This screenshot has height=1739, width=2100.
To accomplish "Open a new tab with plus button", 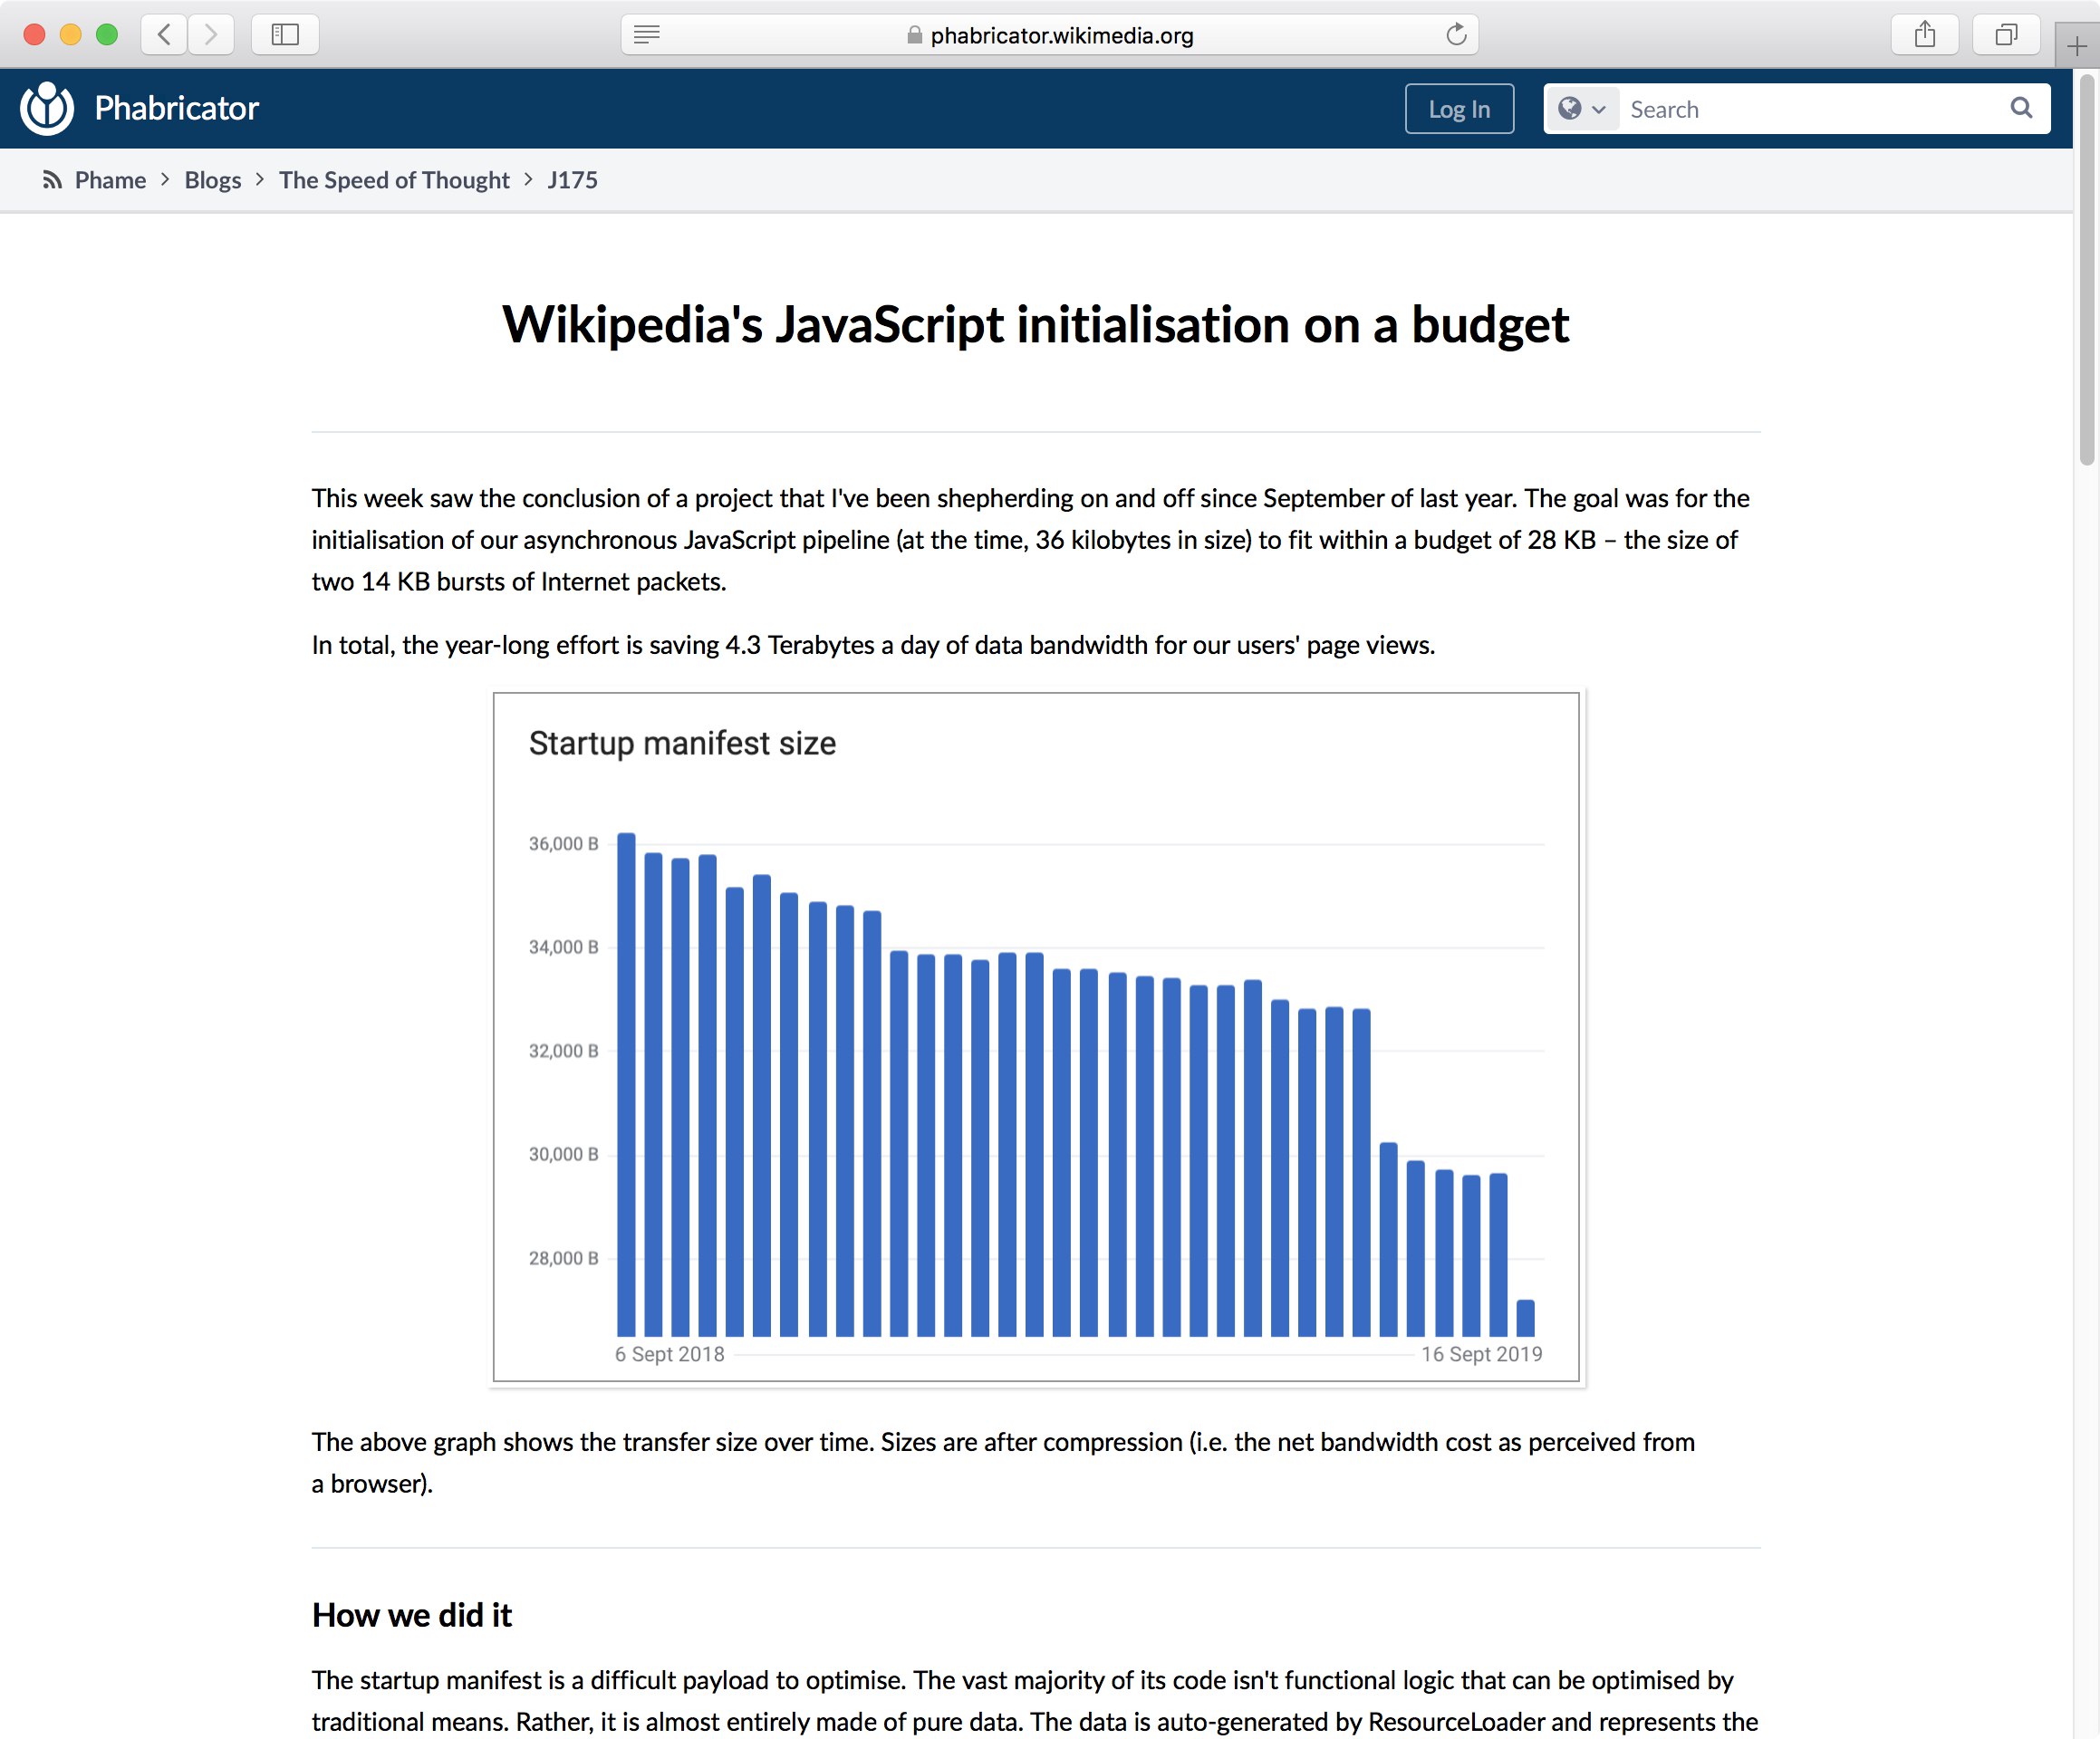I will pyautogui.click(x=2077, y=46).
